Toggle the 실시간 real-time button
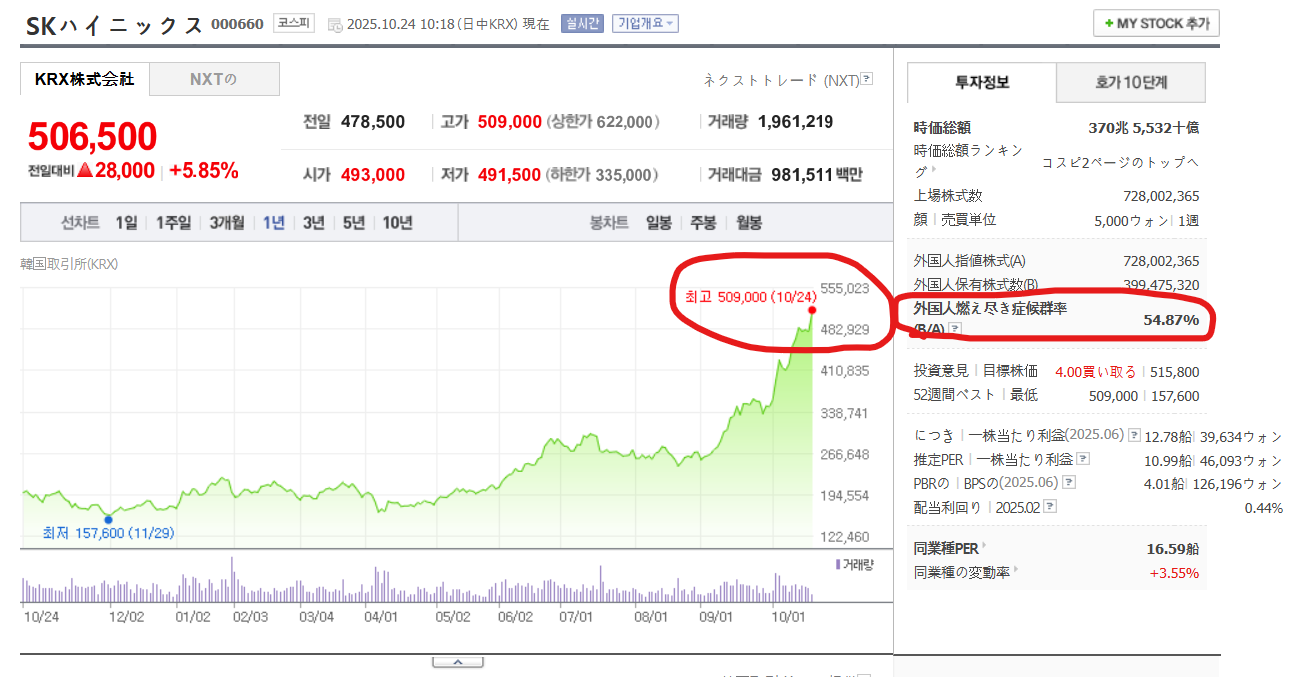1308x677 pixels. click(583, 23)
